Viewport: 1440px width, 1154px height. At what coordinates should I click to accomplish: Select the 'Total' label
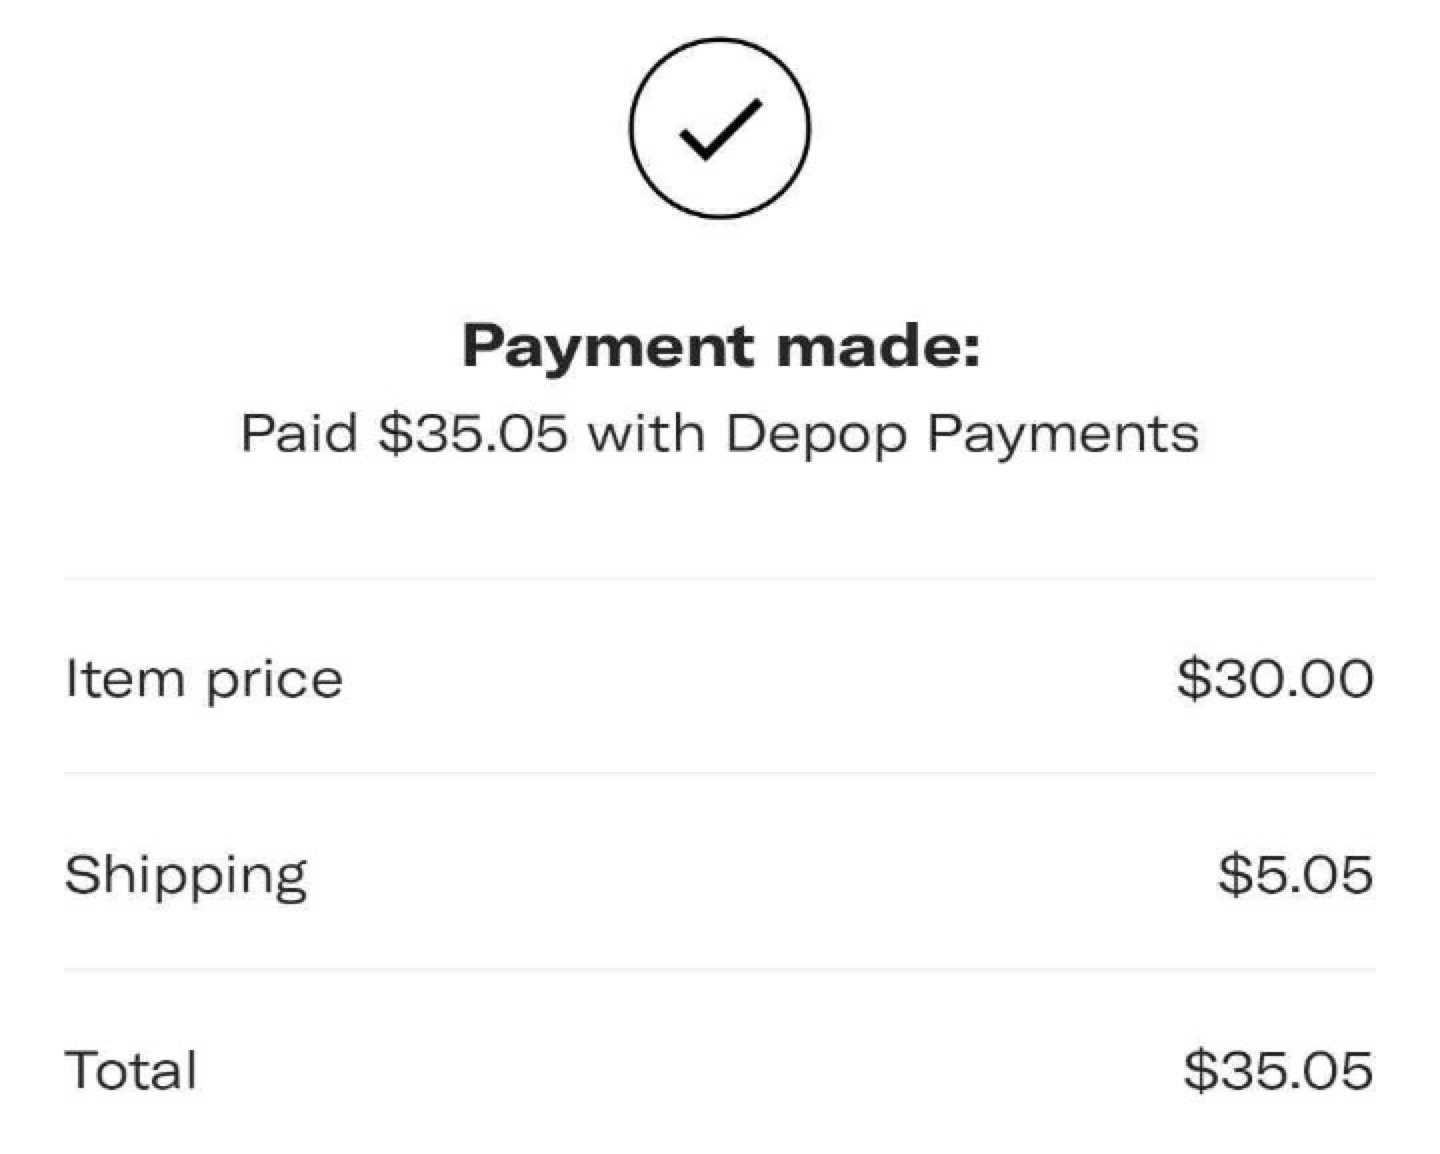(x=130, y=1070)
